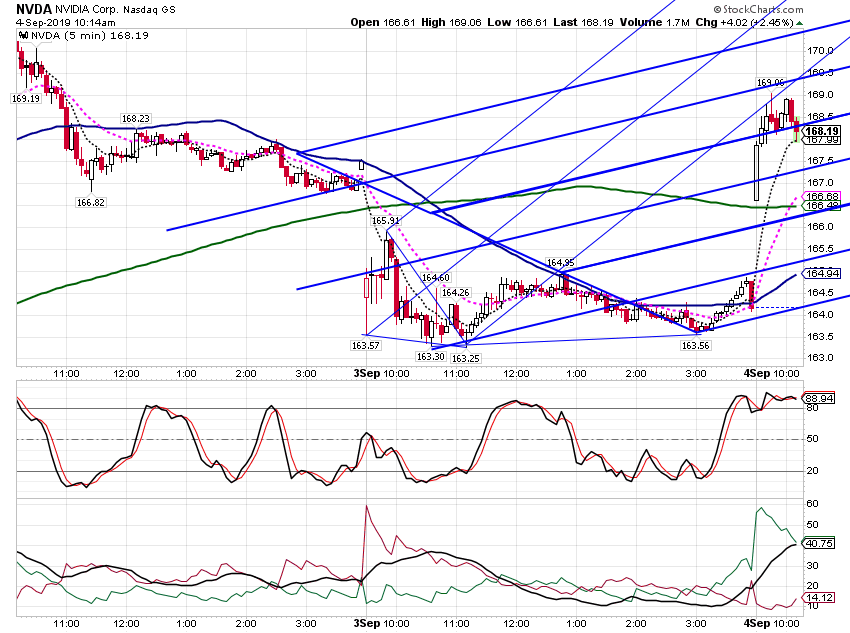Click the Chg +4.02 (+2.45%) value
The width and height of the screenshot is (850, 633).
[745, 22]
